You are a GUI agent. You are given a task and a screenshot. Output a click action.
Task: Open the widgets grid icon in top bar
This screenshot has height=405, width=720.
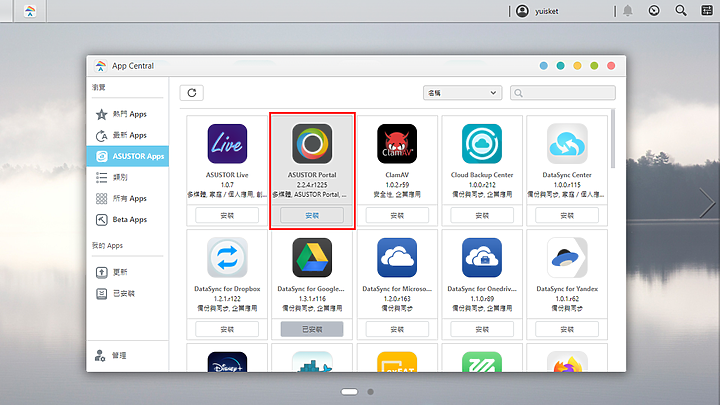tap(707, 11)
